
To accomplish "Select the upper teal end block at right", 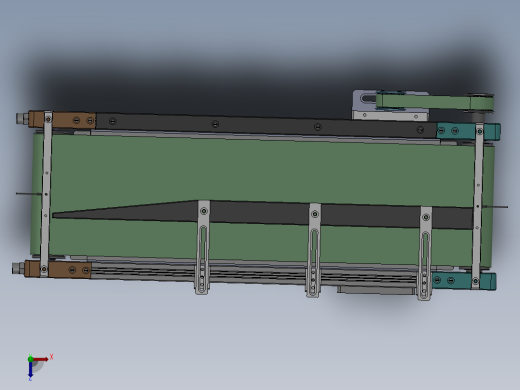I will pos(468,131).
